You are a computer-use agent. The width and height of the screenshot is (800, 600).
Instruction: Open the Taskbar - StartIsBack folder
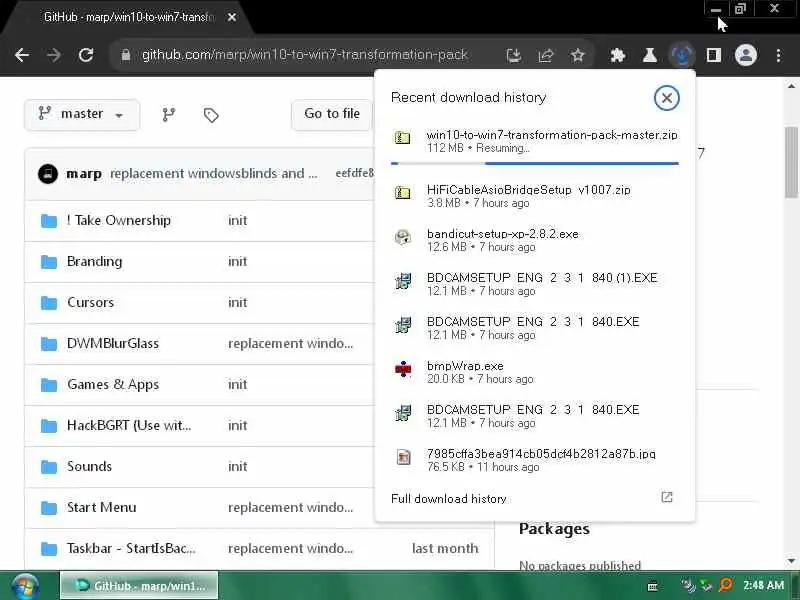(x=131, y=548)
